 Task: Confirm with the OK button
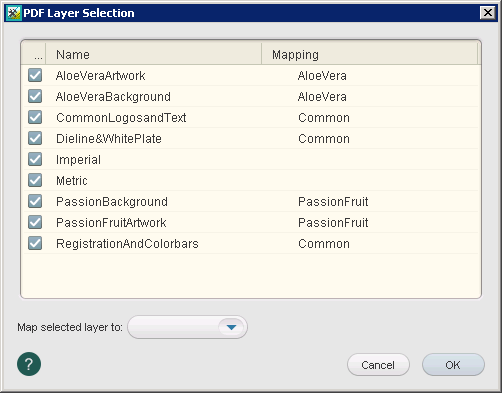coord(453,365)
